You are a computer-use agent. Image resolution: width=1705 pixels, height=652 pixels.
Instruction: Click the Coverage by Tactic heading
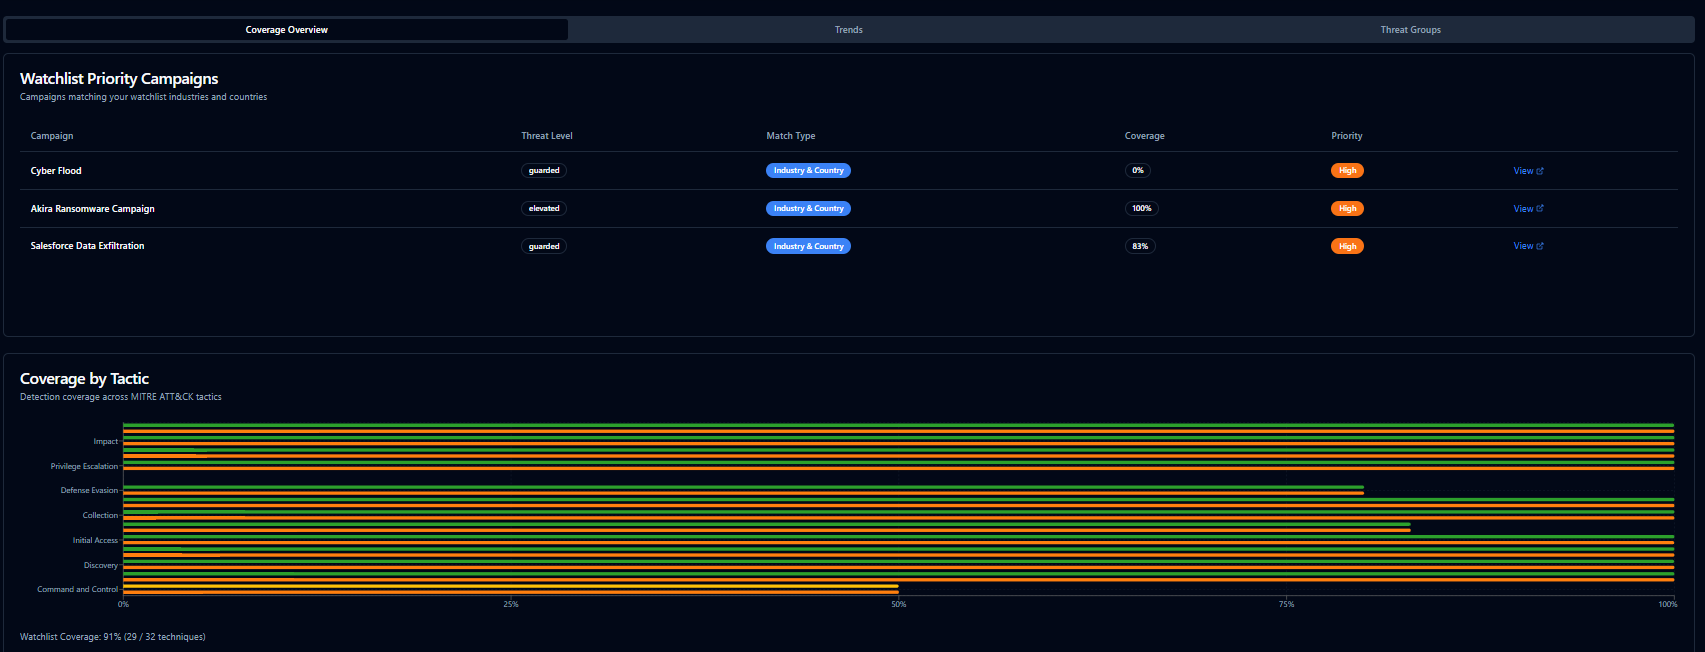click(84, 379)
